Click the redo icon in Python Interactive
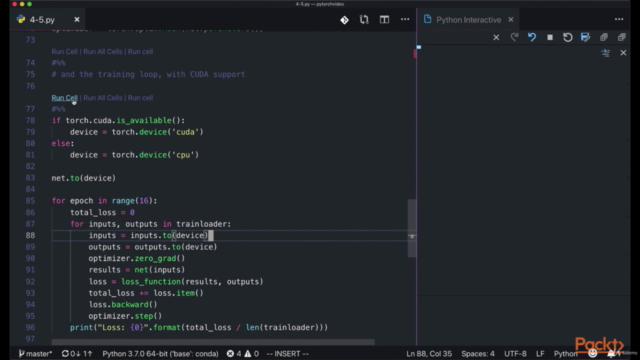This screenshot has height=360, width=640. (514, 38)
